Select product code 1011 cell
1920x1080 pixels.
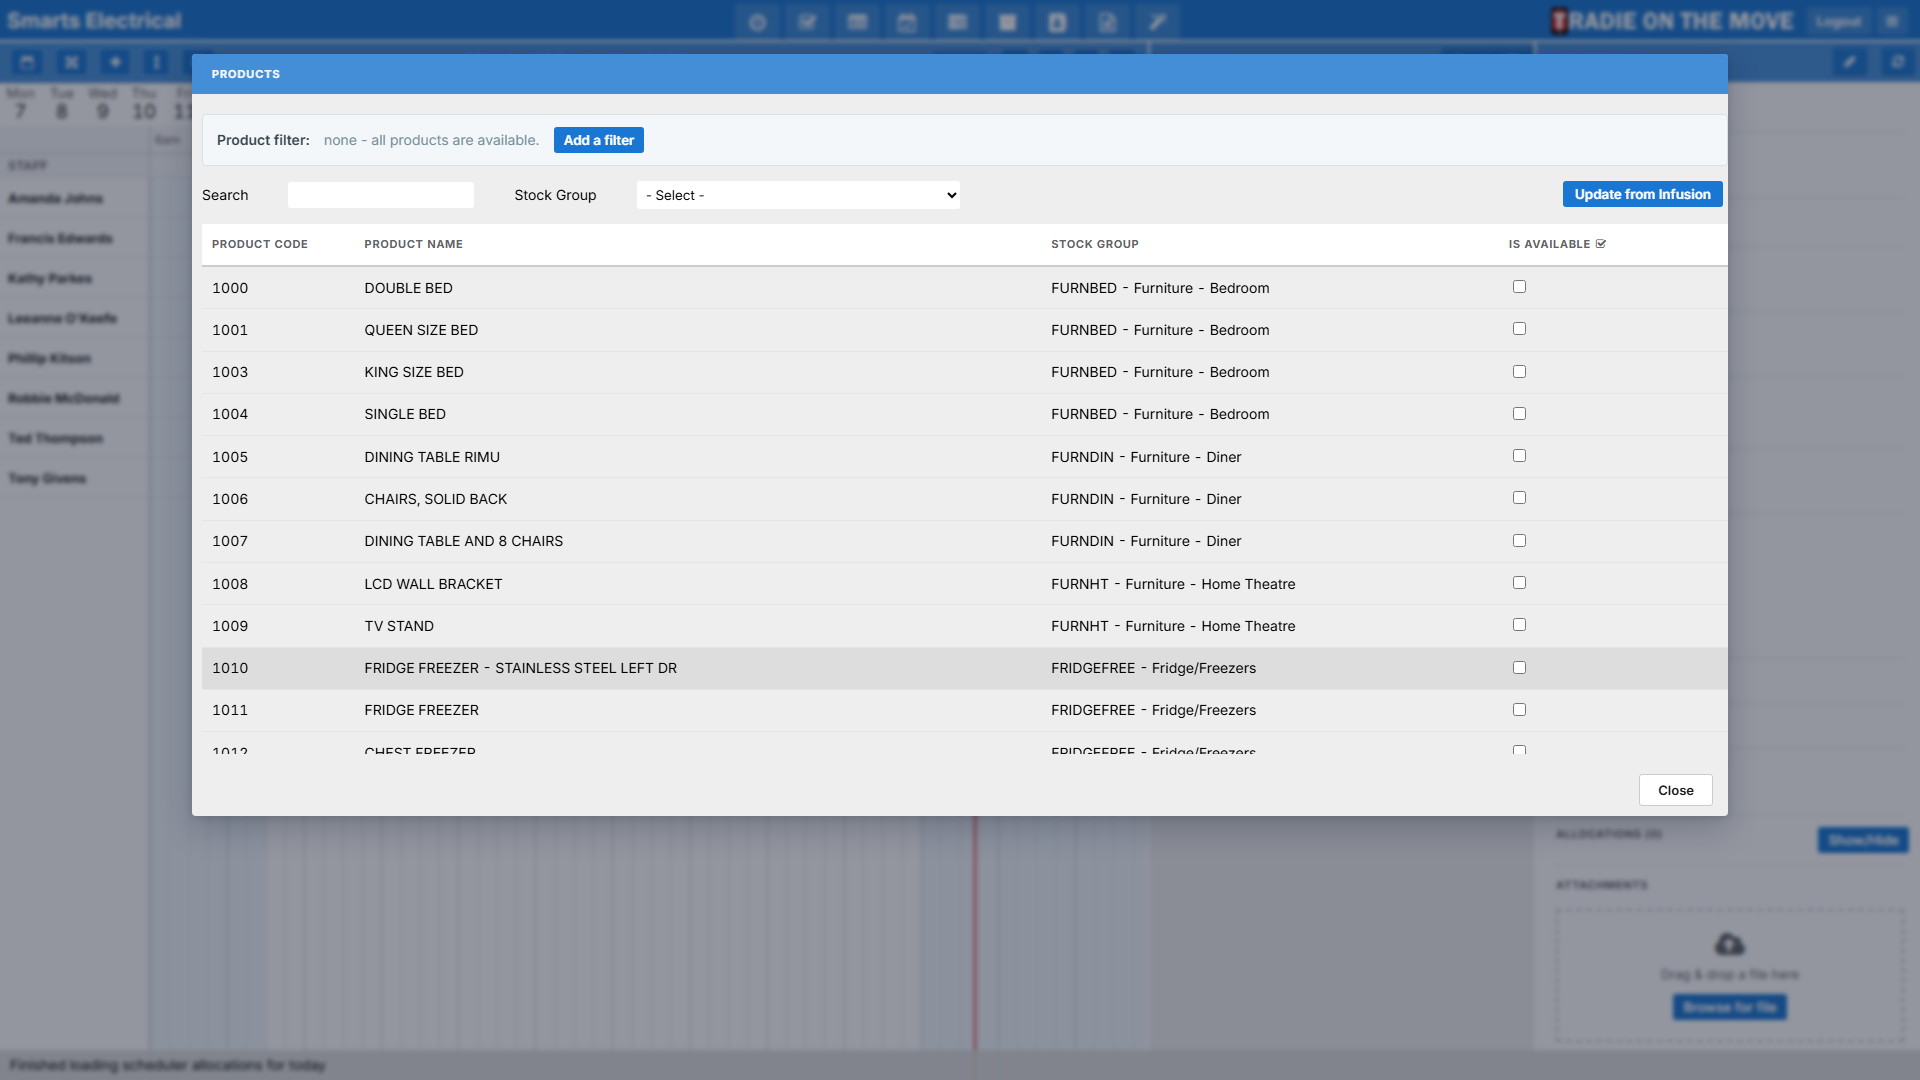230,710
